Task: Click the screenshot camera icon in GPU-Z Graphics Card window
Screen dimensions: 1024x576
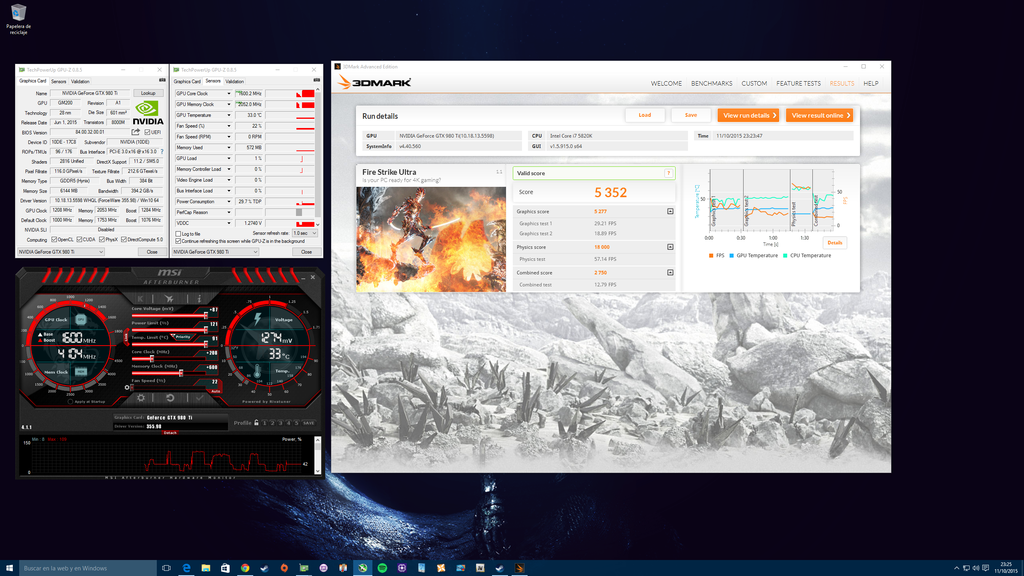Action: (162, 80)
